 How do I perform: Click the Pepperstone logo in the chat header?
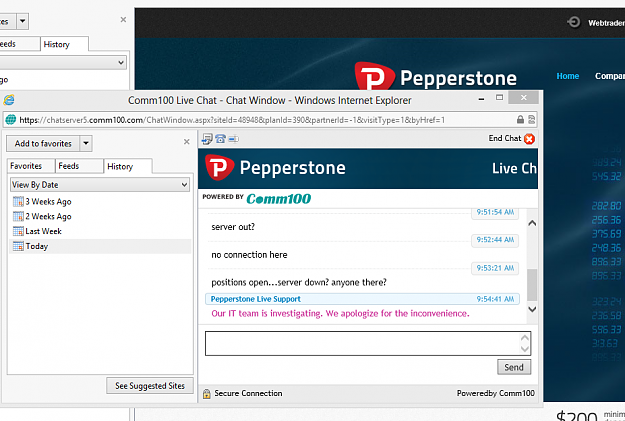pos(275,168)
